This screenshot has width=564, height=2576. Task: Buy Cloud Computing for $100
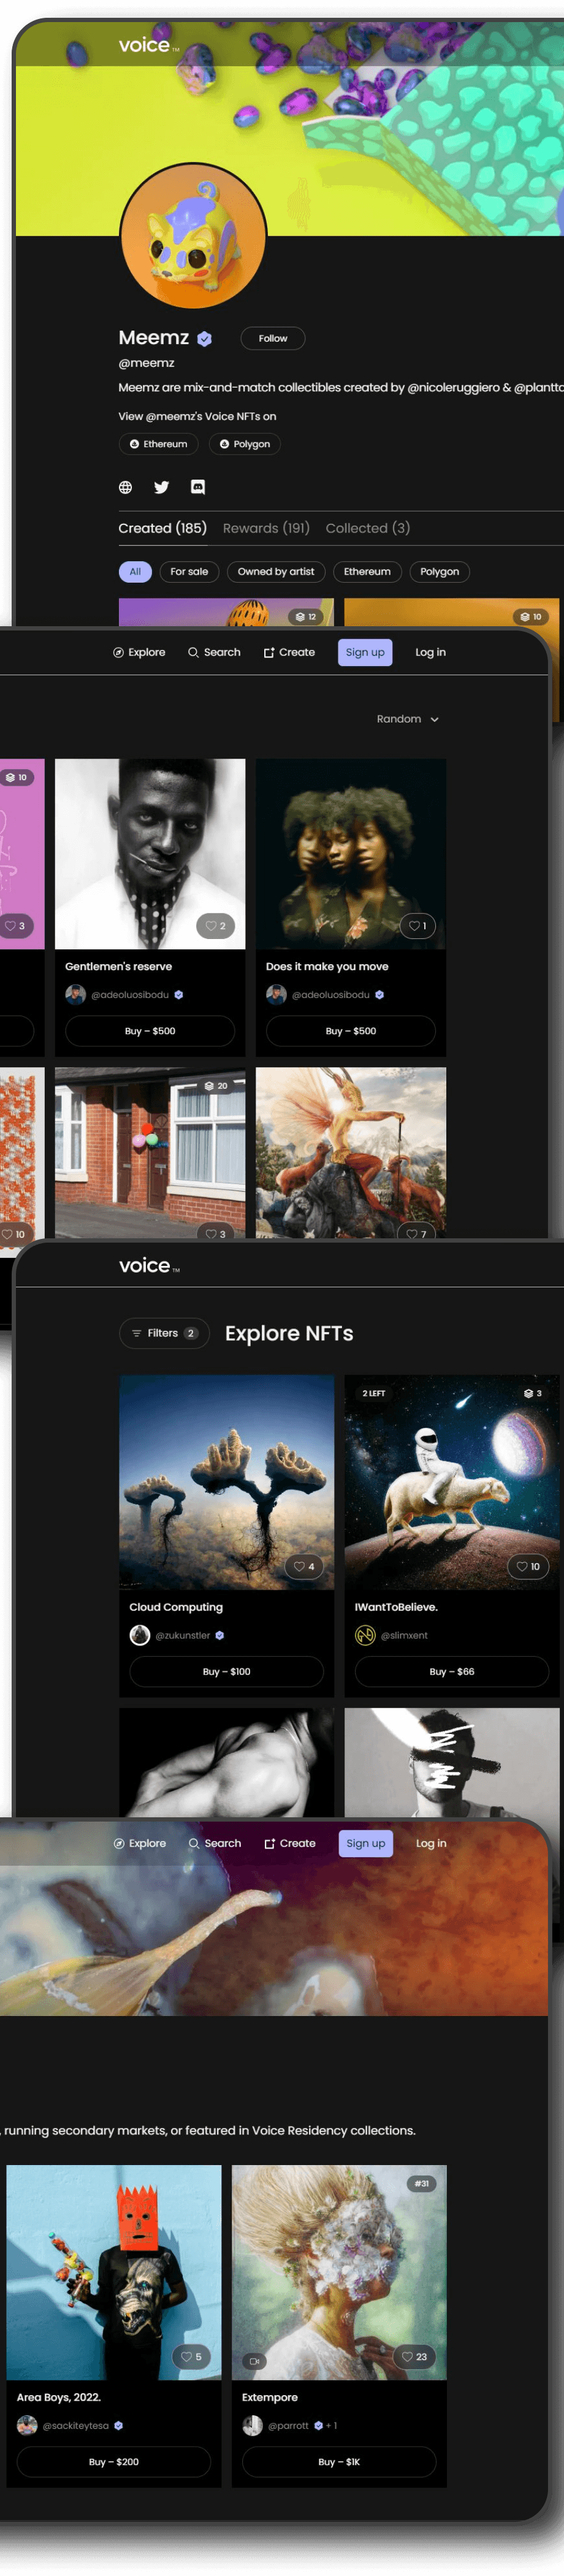(x=227, y=1671)
